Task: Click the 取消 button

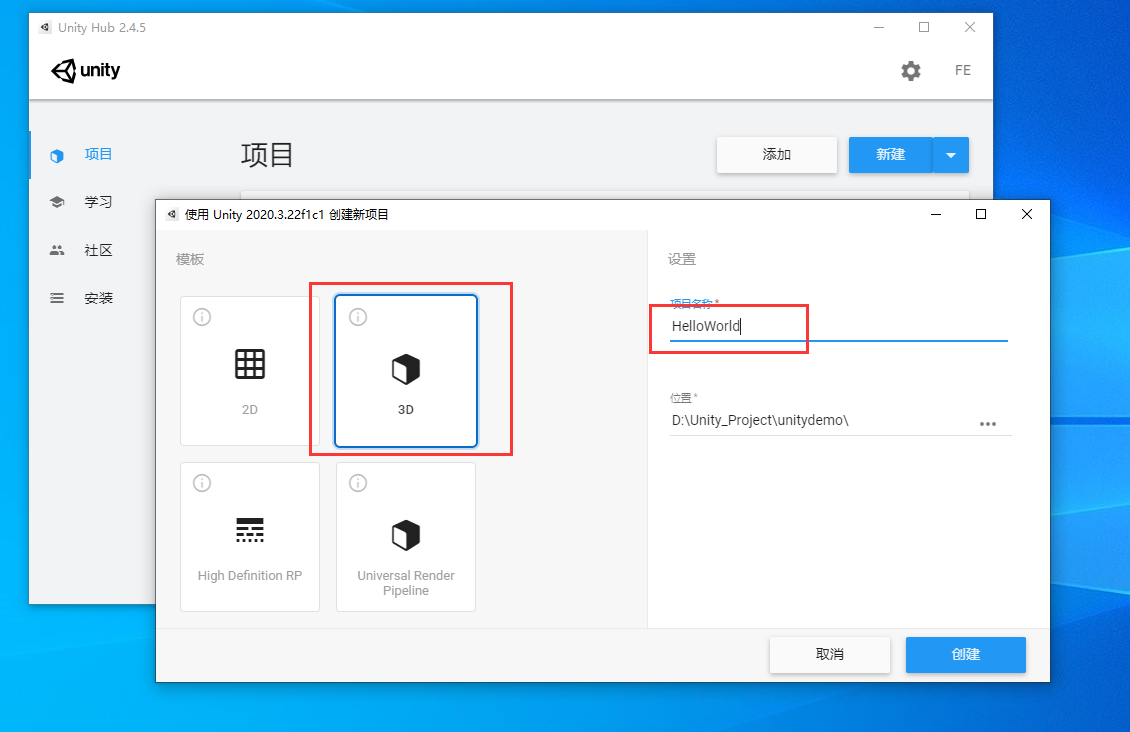Action: [829, 655]
